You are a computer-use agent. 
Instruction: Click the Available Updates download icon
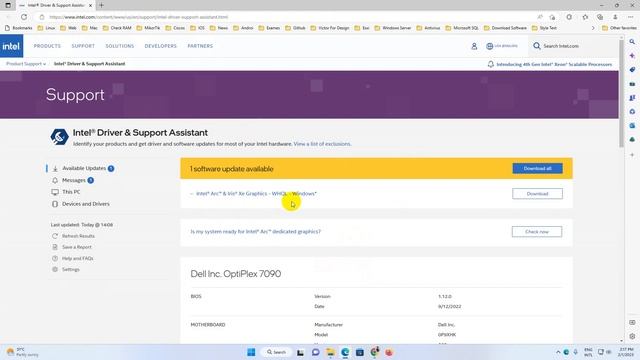[55, 168]
